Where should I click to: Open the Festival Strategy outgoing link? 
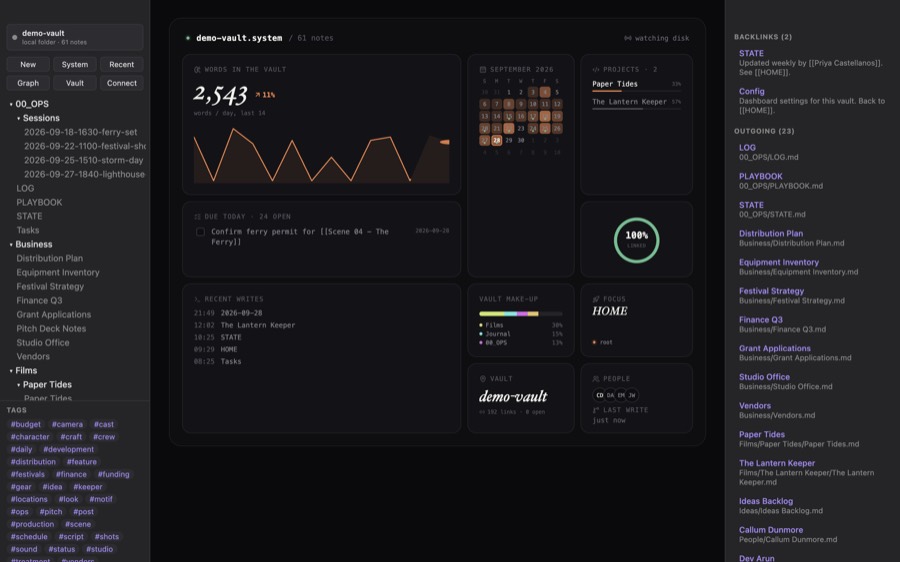771,291
